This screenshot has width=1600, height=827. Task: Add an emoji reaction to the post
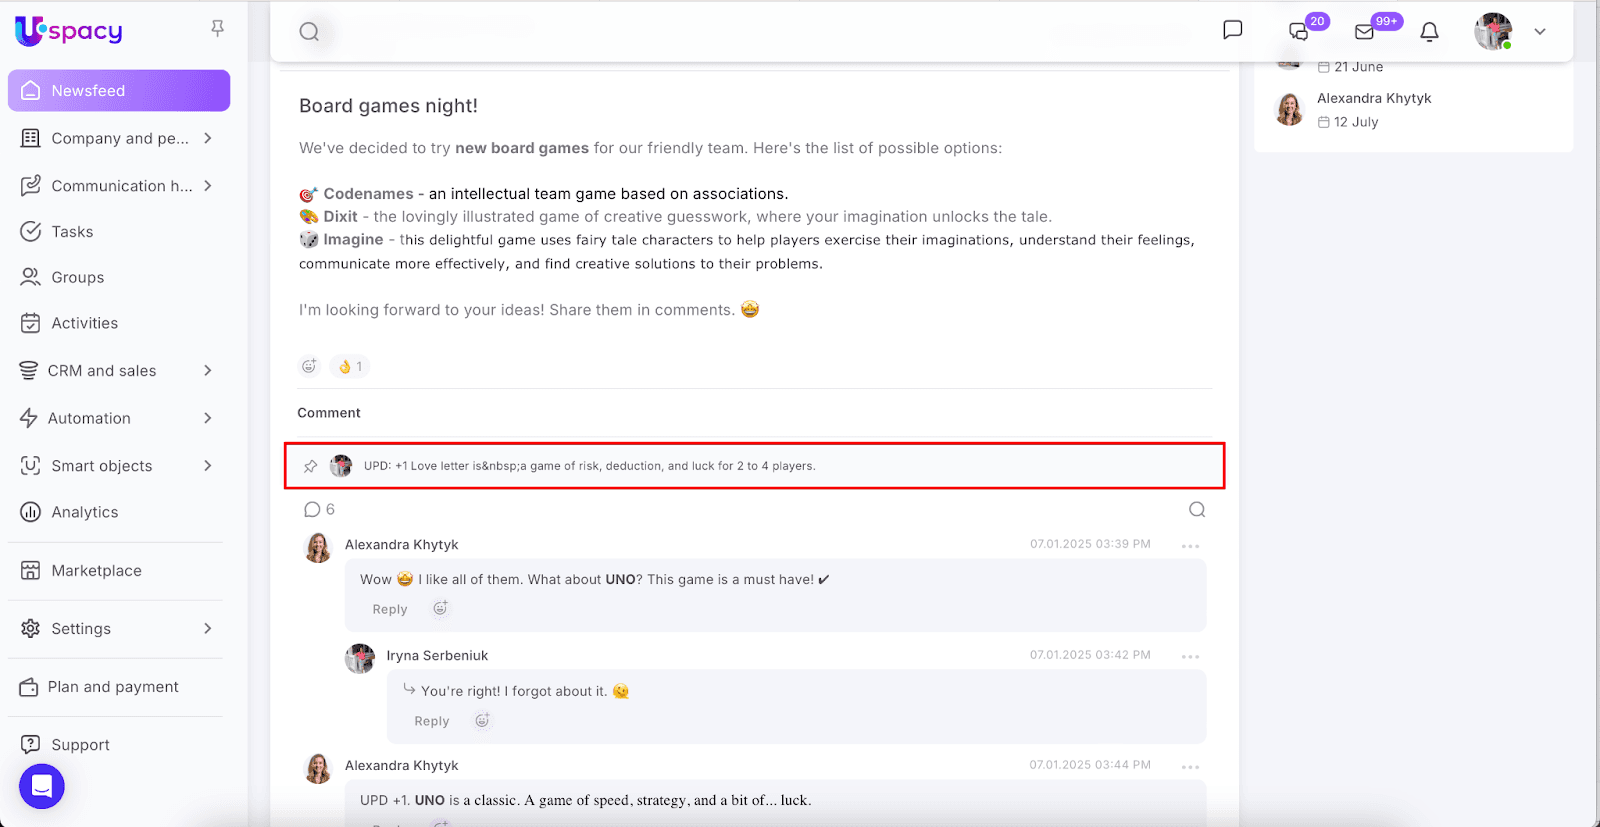point(309,366)
